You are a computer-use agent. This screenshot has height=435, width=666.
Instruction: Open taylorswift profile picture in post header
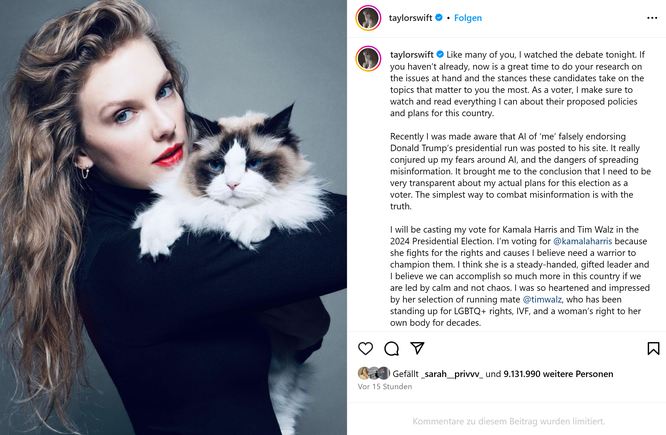pyautogui.click(x=368, y=18)
